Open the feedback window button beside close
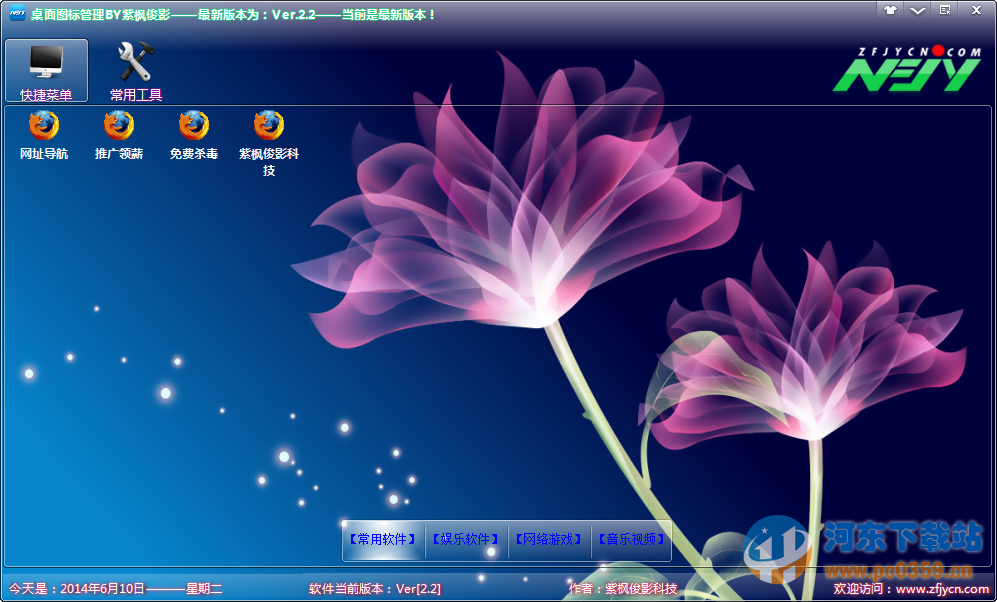 tap(944, 10)
